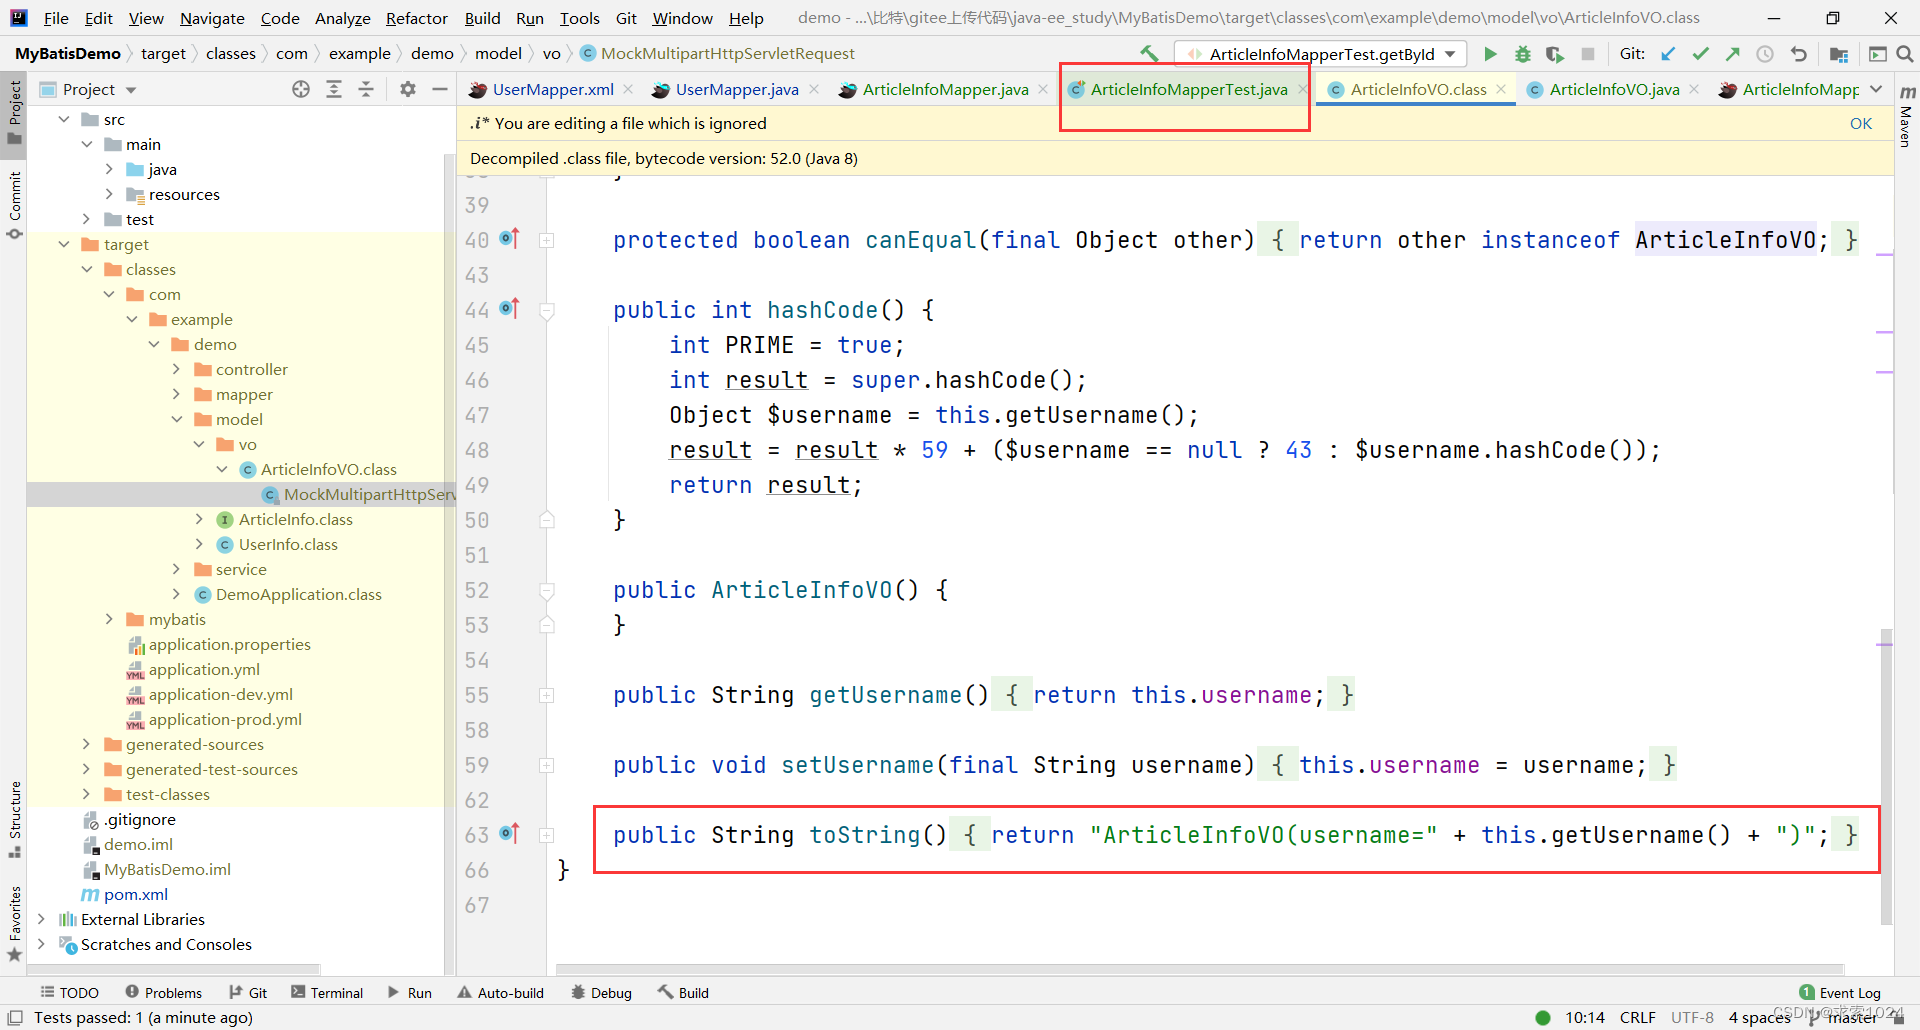Show Git history clock icon
This screenshot has height=1030, width=1920.
pos(1765,54)
